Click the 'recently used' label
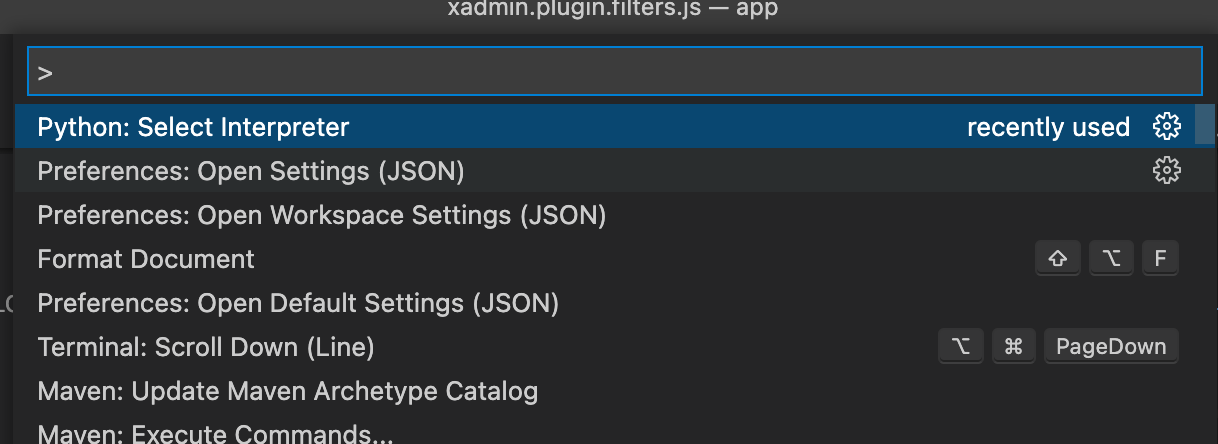 click(1048, 127)
